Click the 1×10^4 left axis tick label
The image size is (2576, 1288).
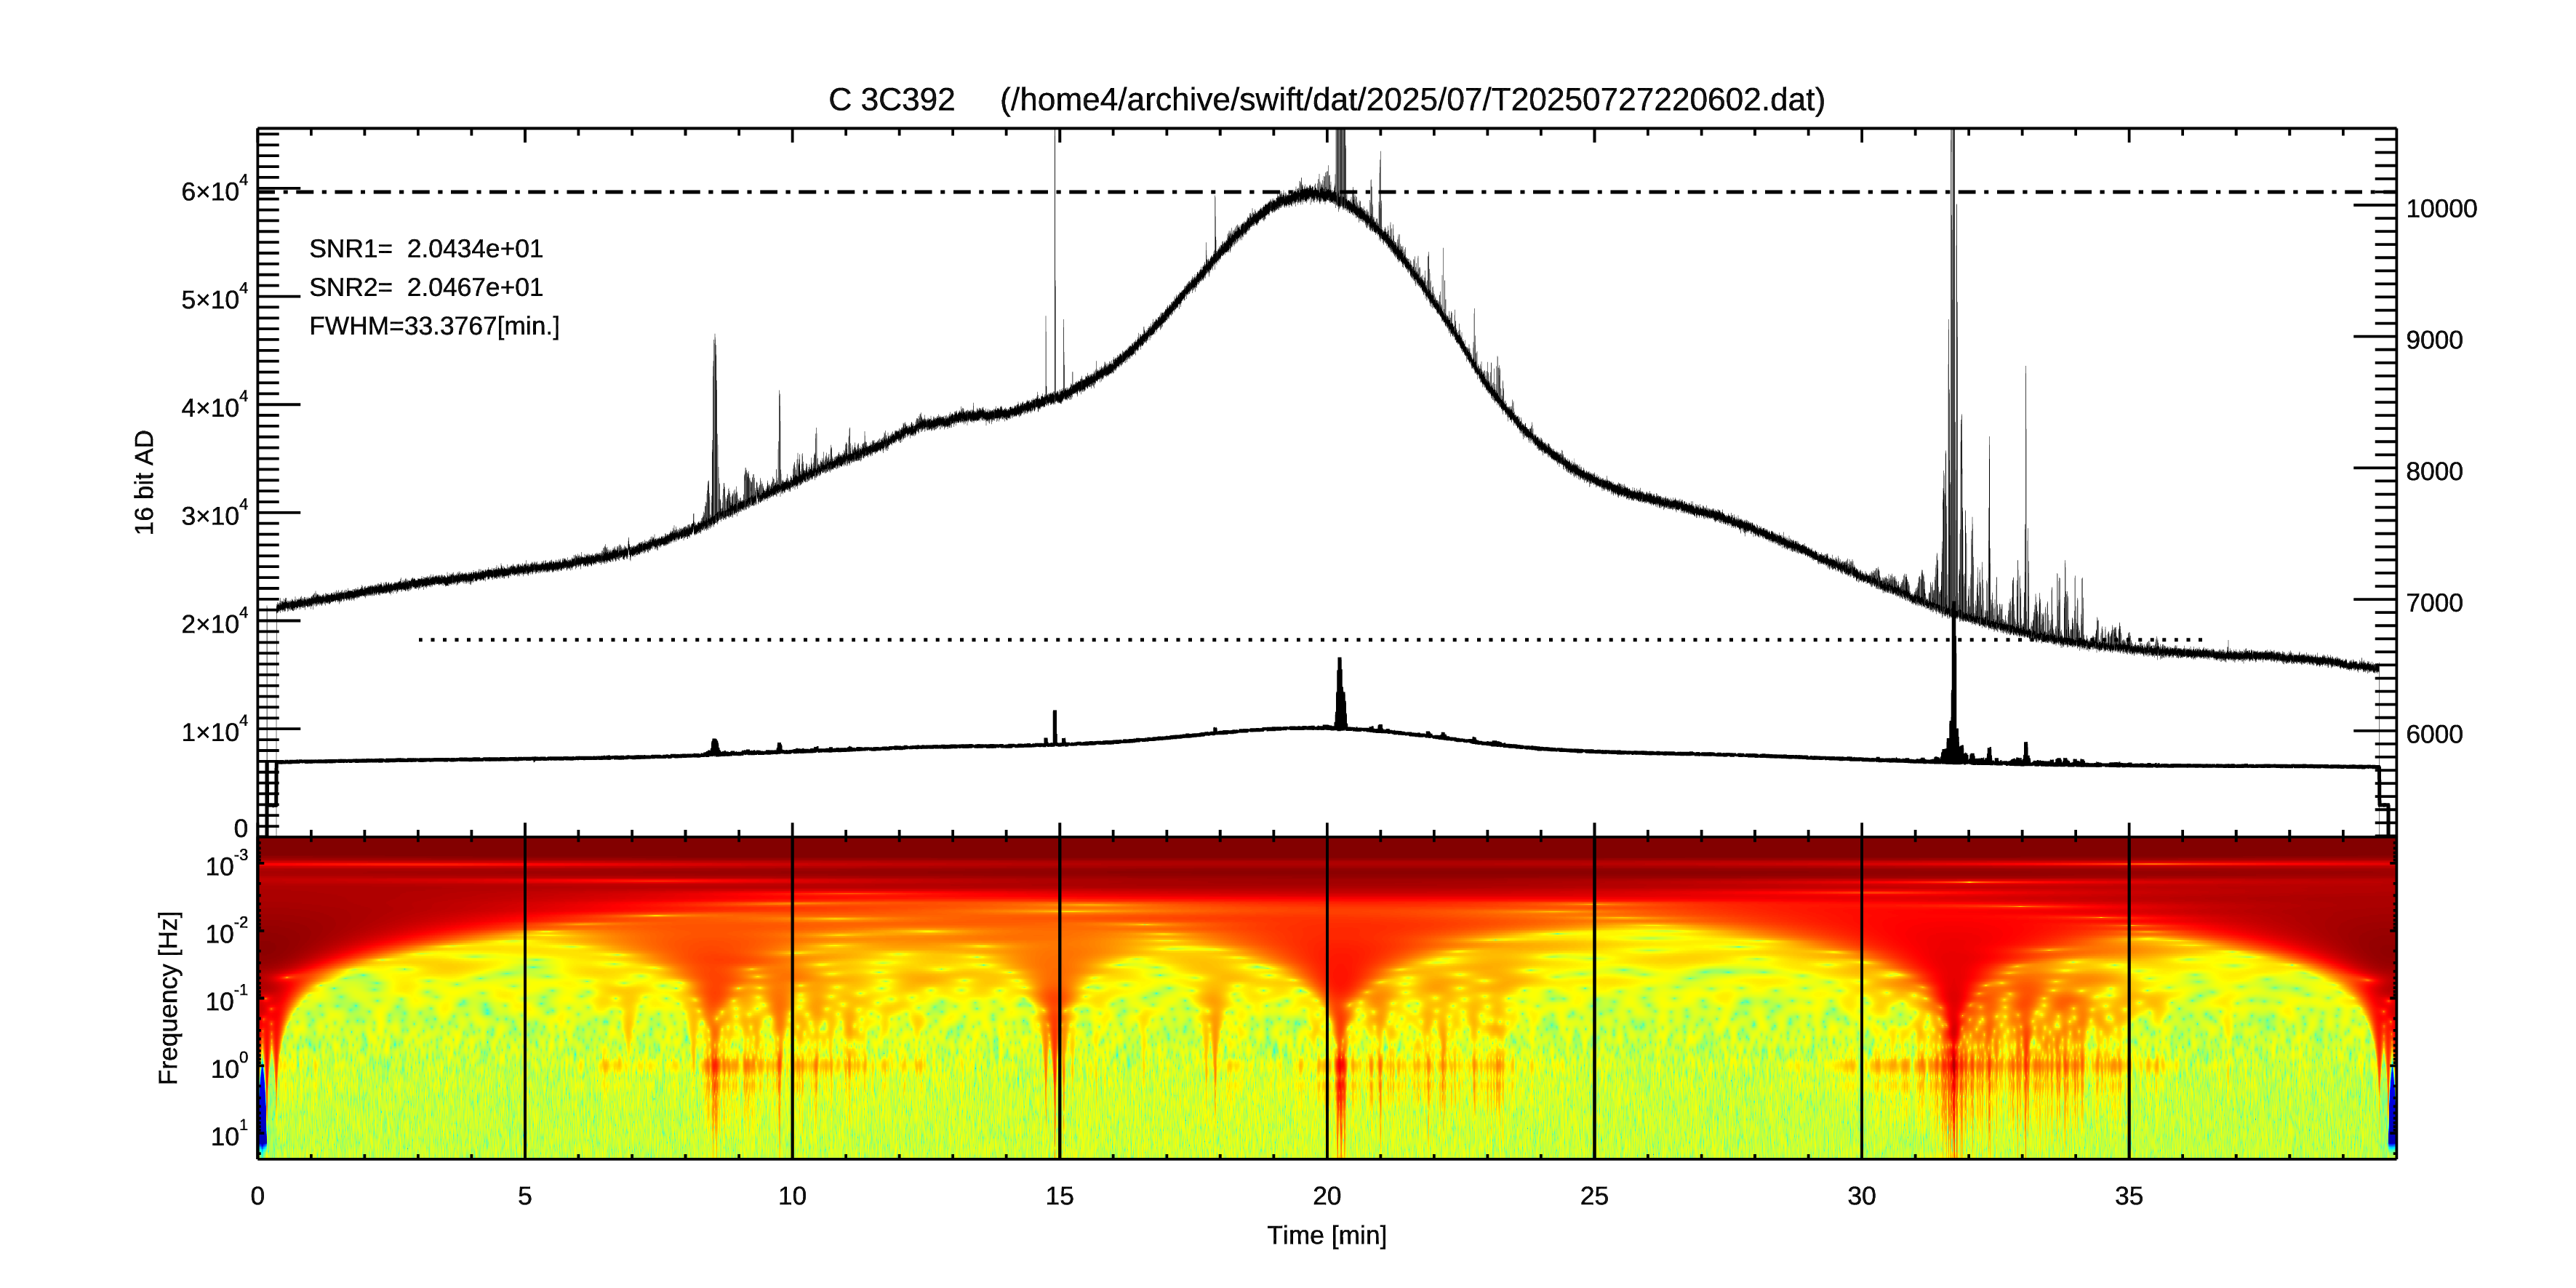pyautogui.click(x=214, y=730)
